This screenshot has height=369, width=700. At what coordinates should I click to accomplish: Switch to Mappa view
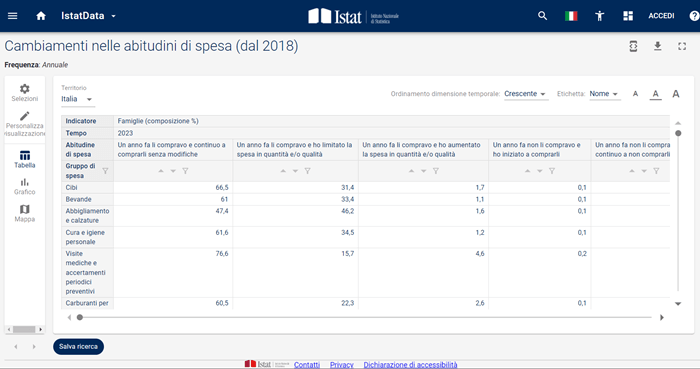coord(25,213)
